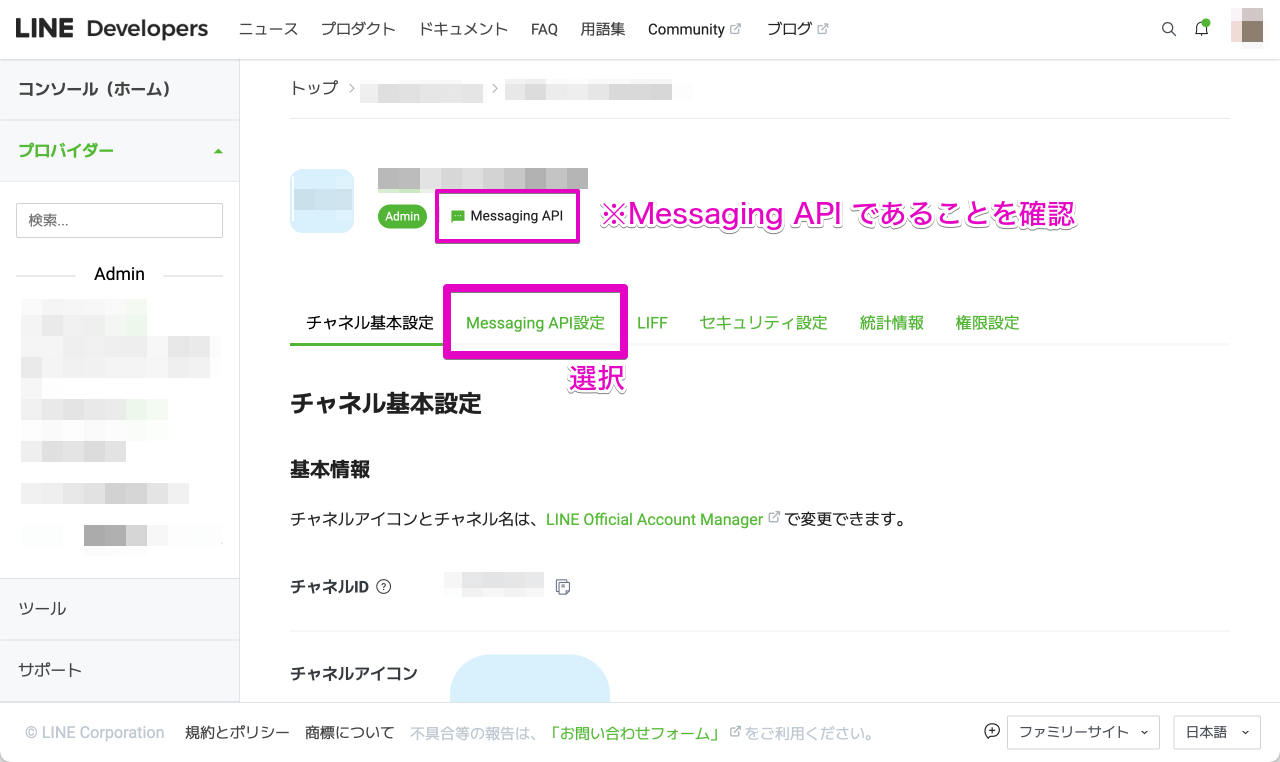Open the 日本語 language dropdown
Screen dimensions: 1280x762
[1216, 732]
